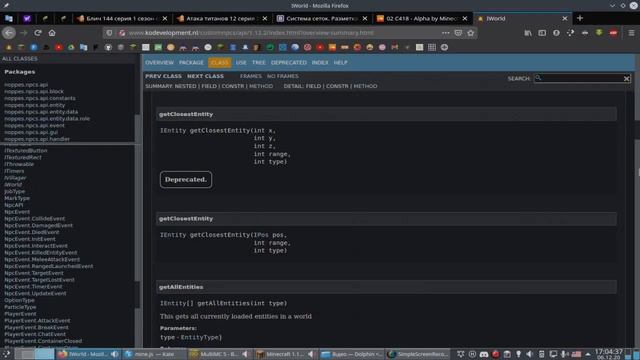Open ALL CLASSES link in sidebar
The image size is (640, 360).
click(20, 59)
